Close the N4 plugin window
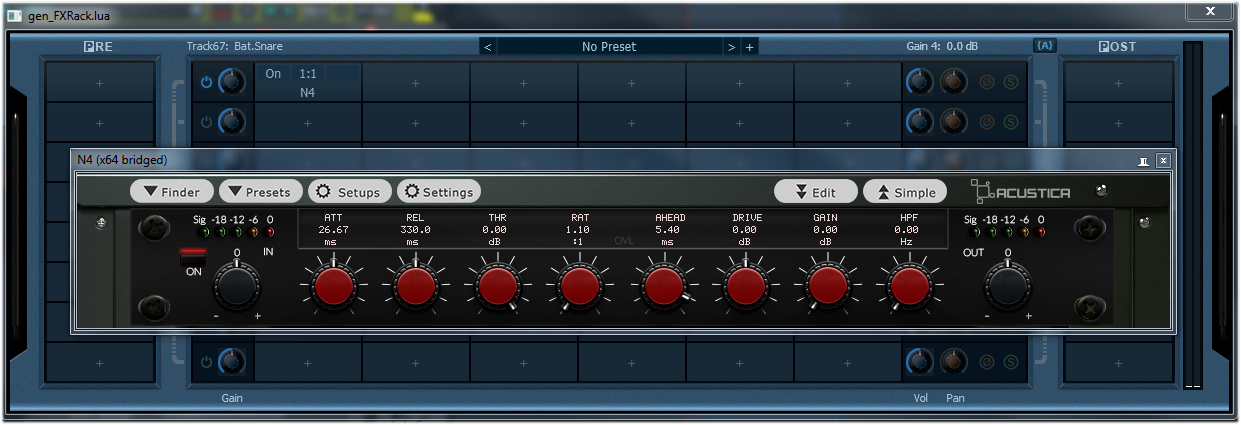1241x425 pixels. click(x=1163, y=160)
